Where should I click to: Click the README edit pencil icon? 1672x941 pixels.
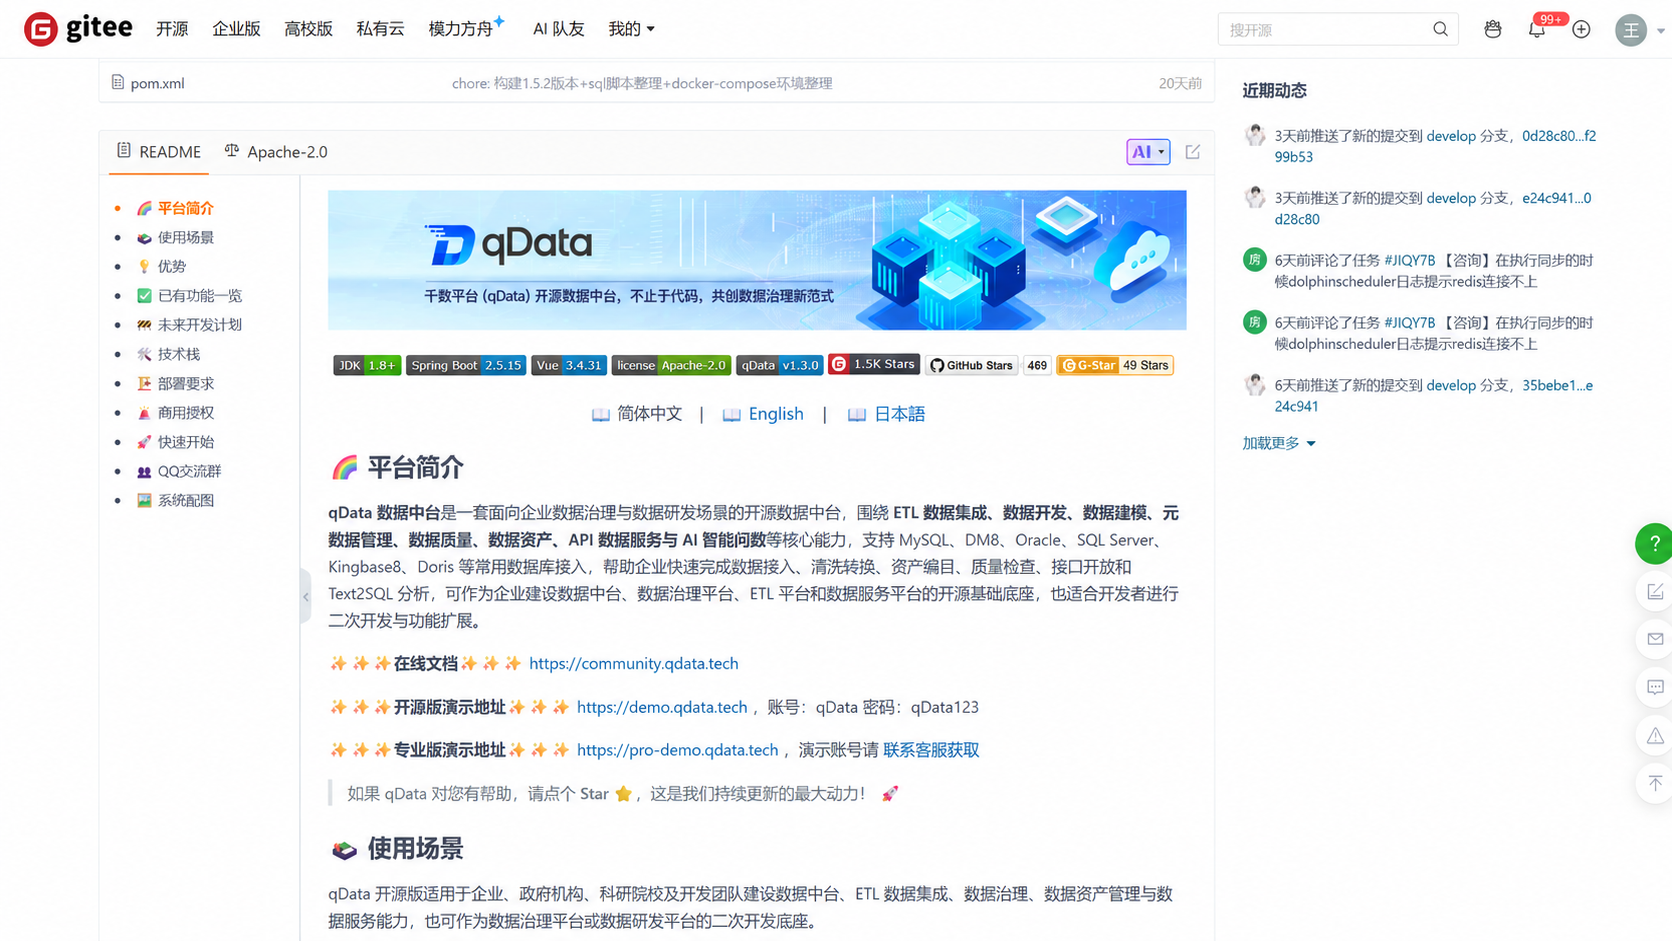pos(1193,152)
